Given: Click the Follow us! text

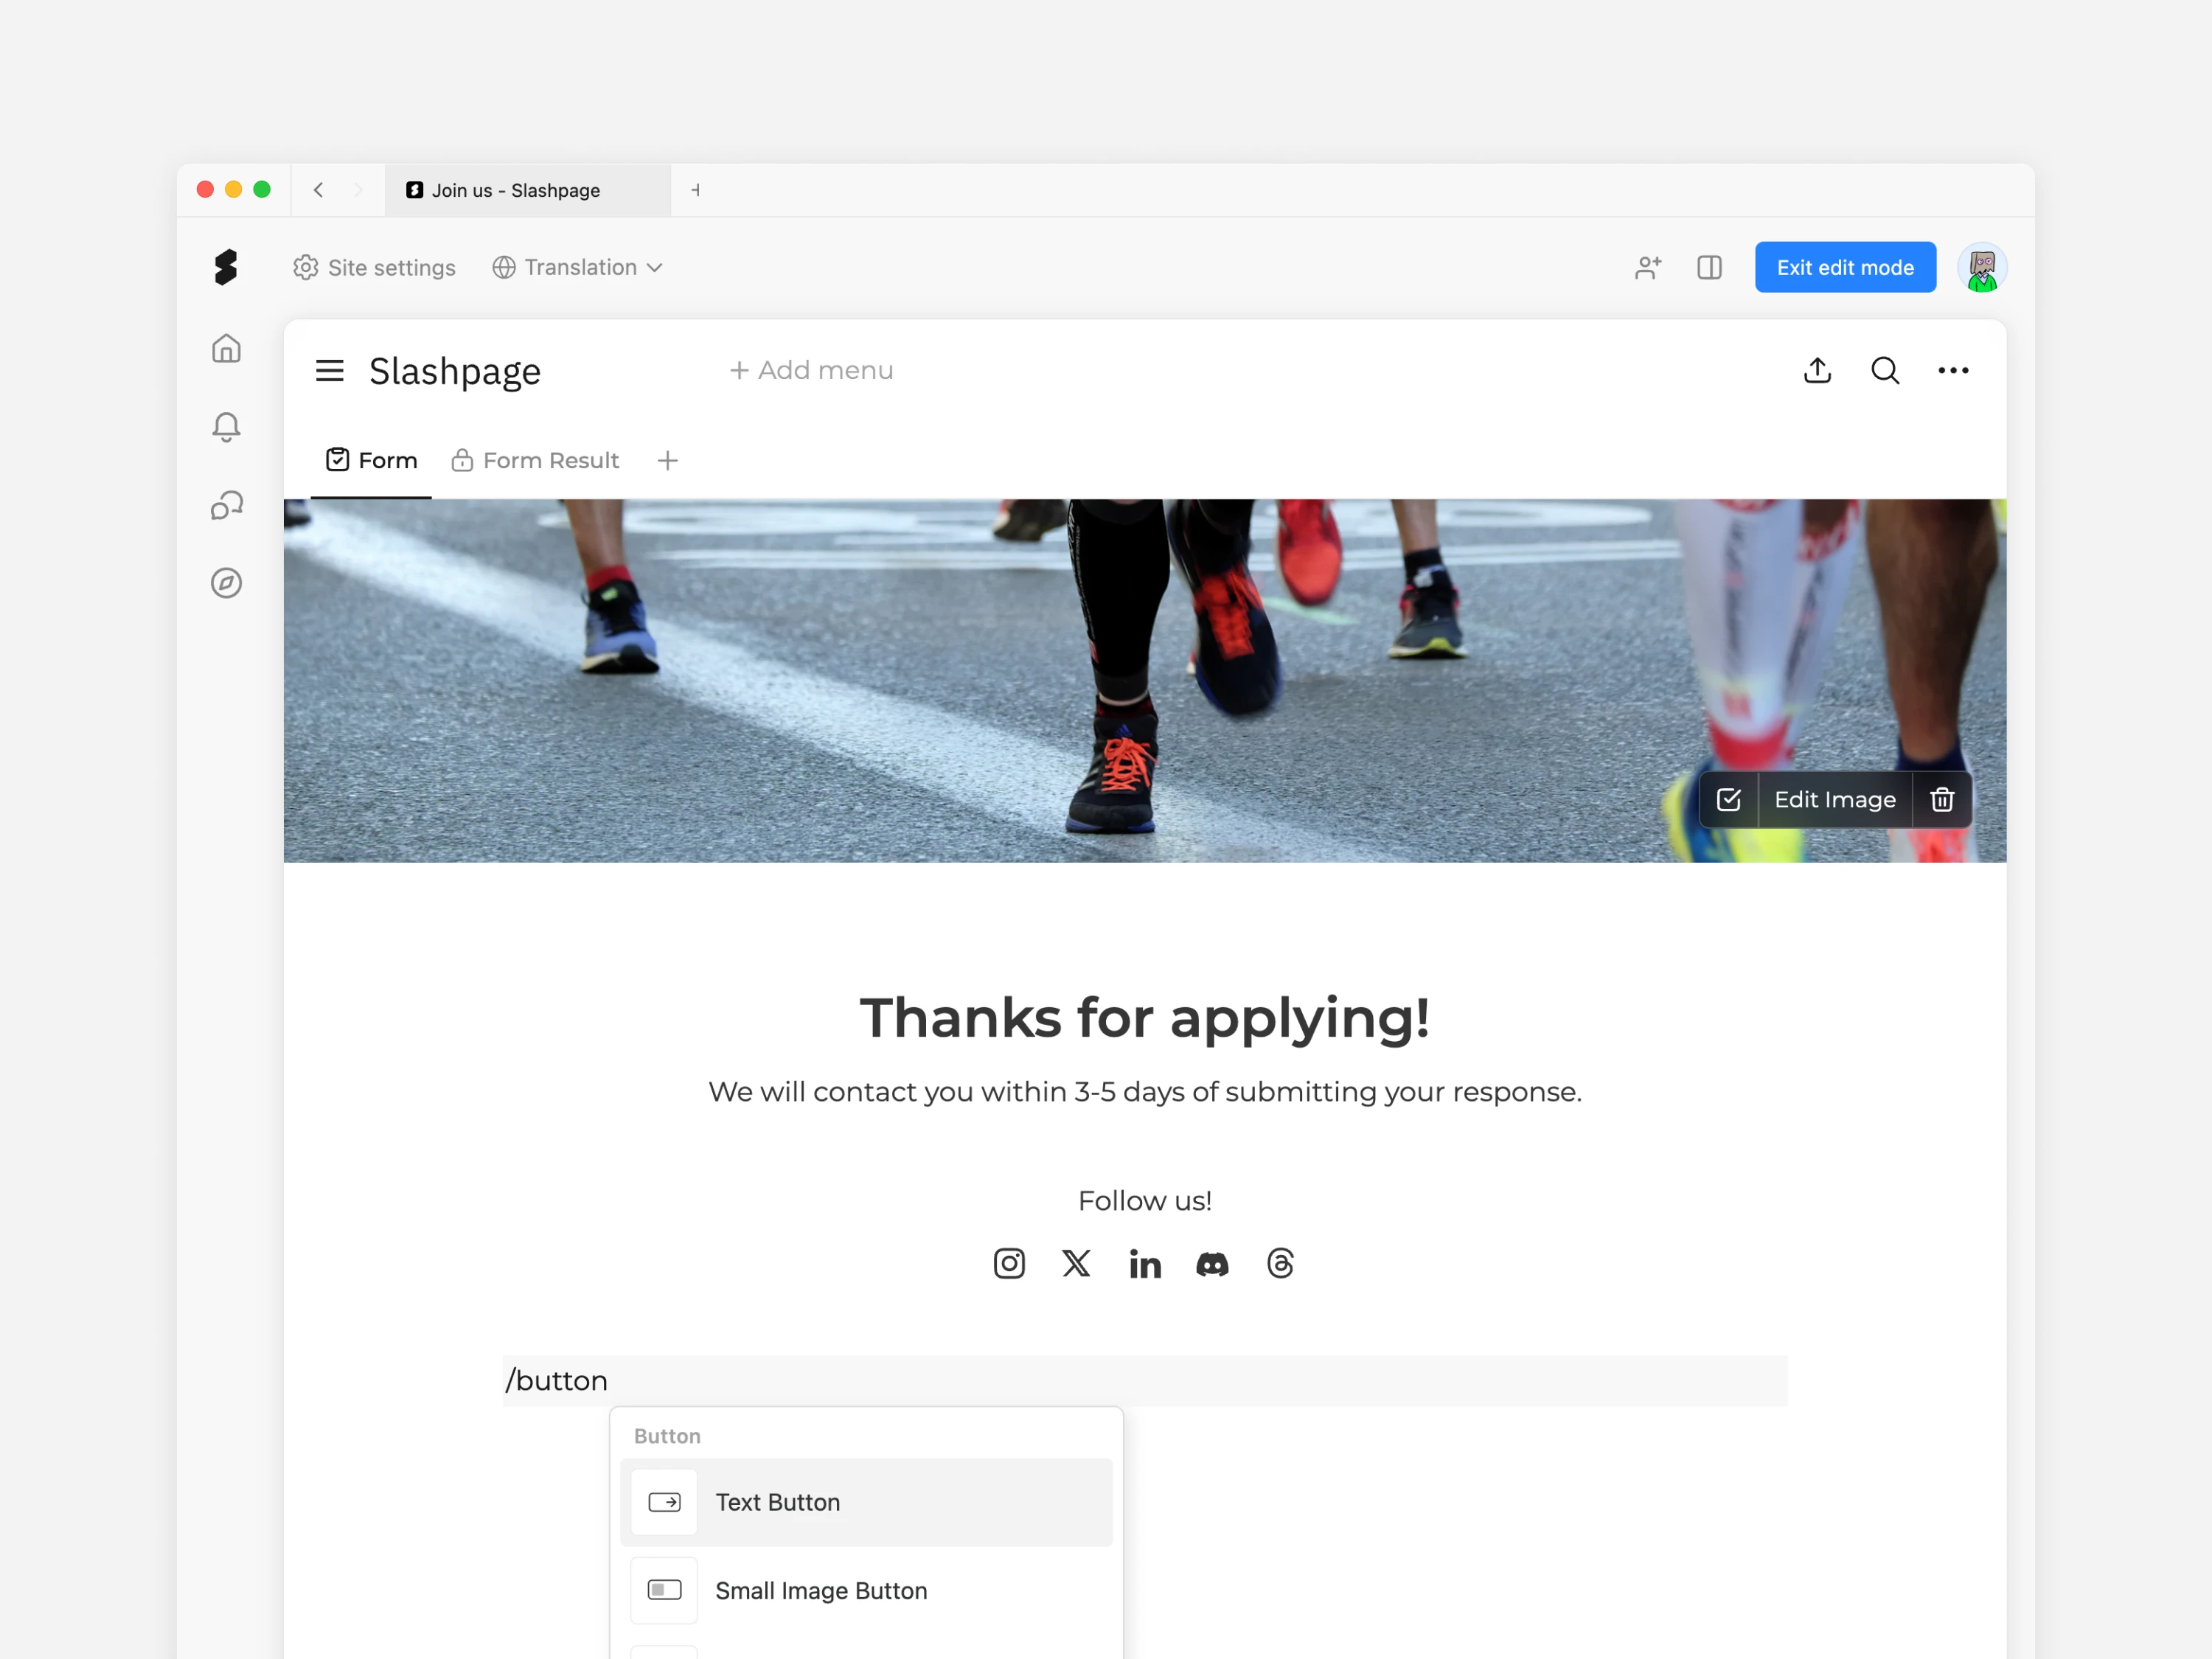Looking at the screenshot, I should [x=1144, y=1200].
